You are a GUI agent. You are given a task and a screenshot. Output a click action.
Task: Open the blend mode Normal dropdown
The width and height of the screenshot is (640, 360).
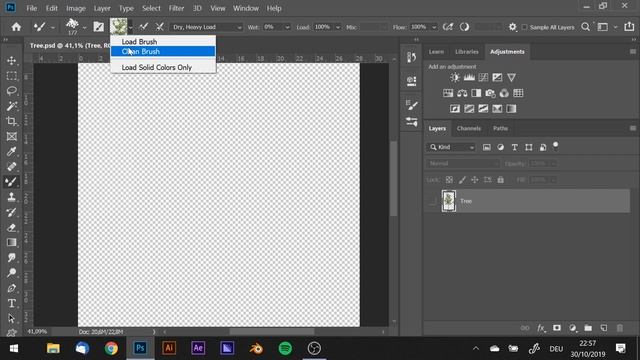pyautogui.click(x=463, y=164)
